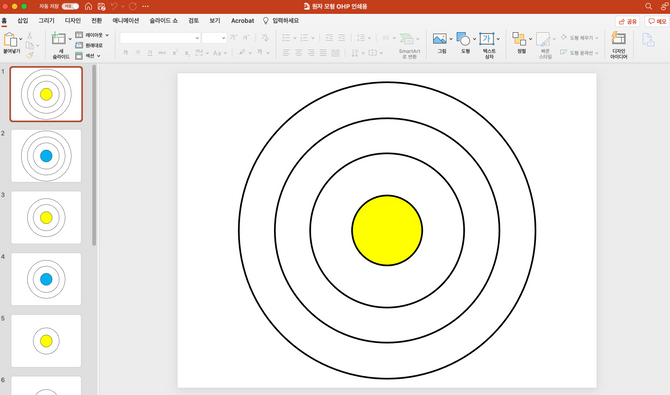Click the Arrange (정렬) icon

pos(519,39)
